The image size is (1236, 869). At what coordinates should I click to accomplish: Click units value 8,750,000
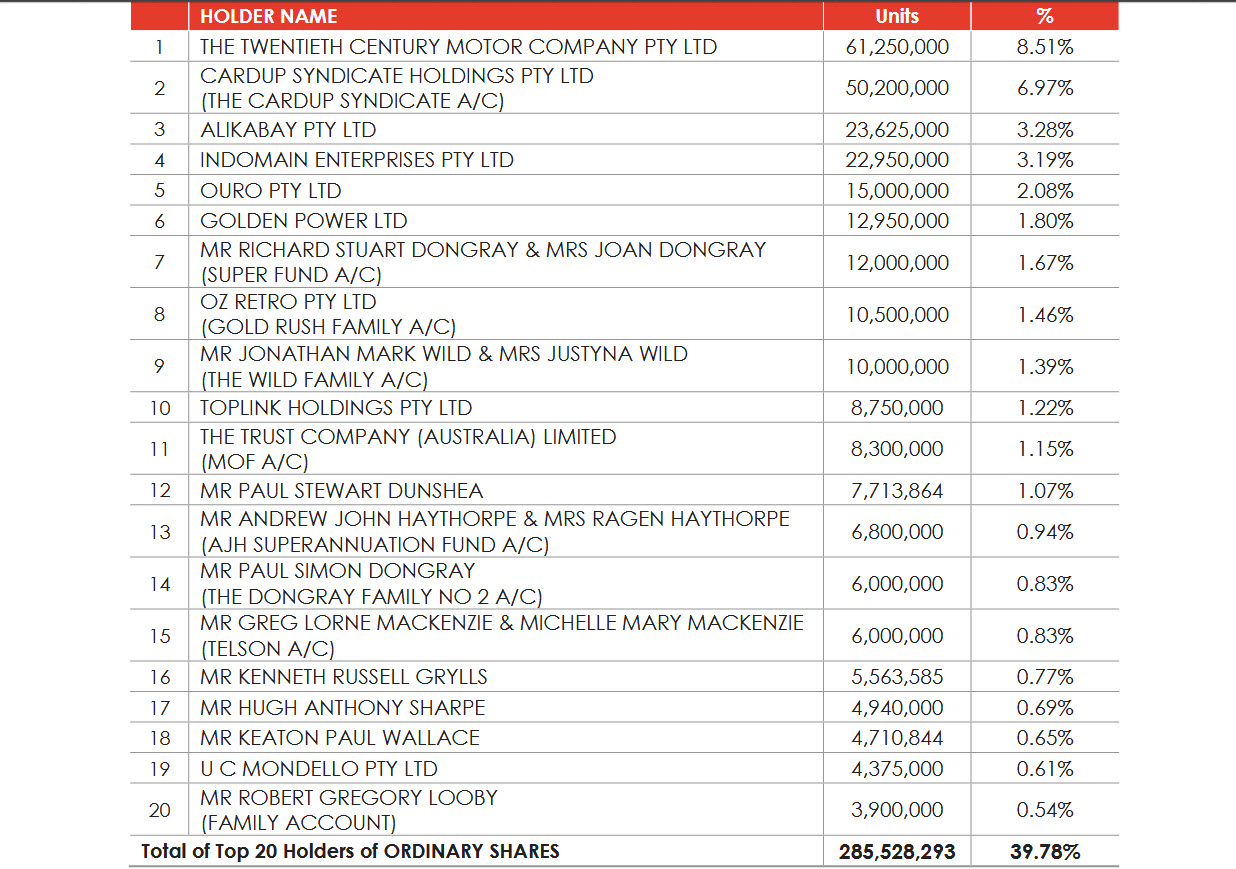(897, 408)
